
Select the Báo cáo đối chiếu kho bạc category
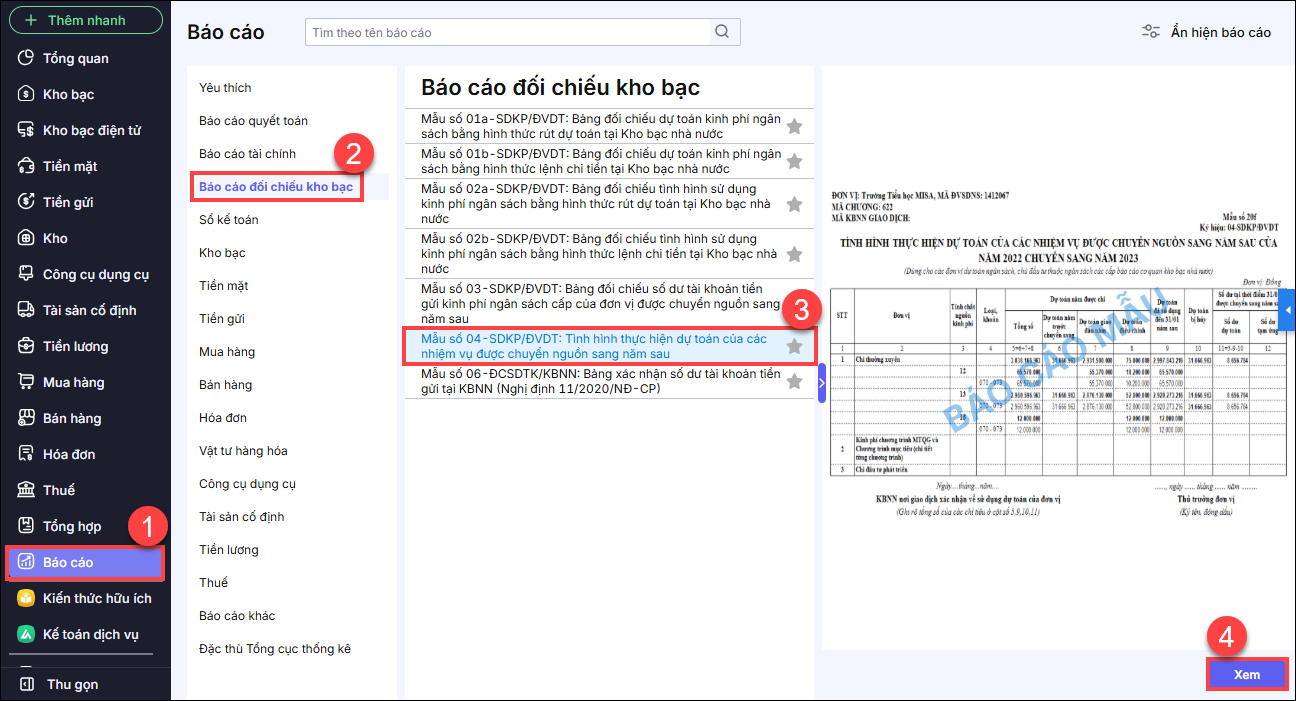[276, 187]
